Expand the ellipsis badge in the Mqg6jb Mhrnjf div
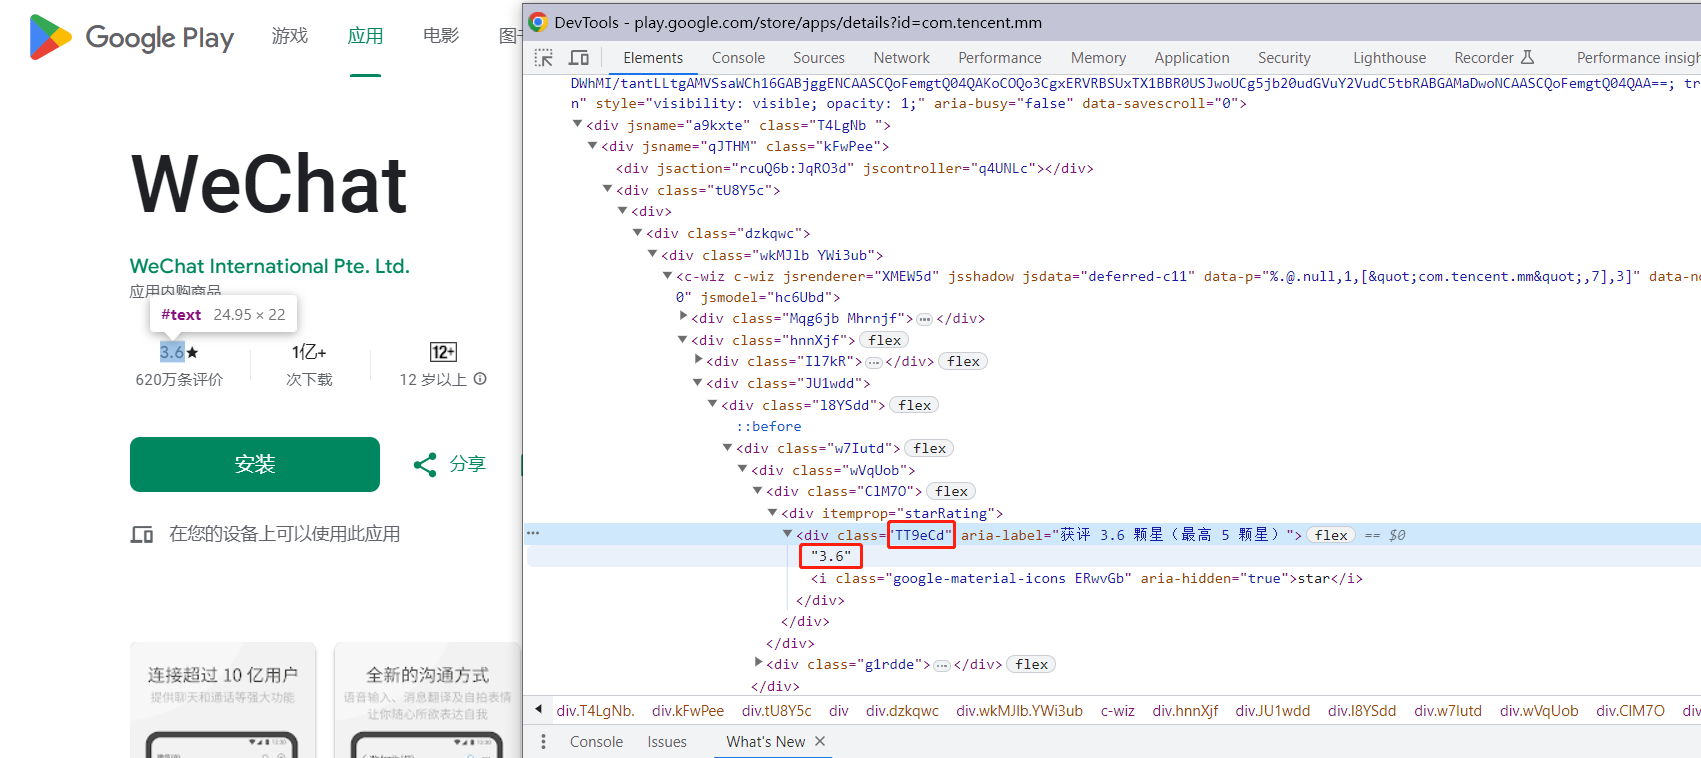Image resolution: width=1701 pixels, height=758 pixels. [925, 319]
